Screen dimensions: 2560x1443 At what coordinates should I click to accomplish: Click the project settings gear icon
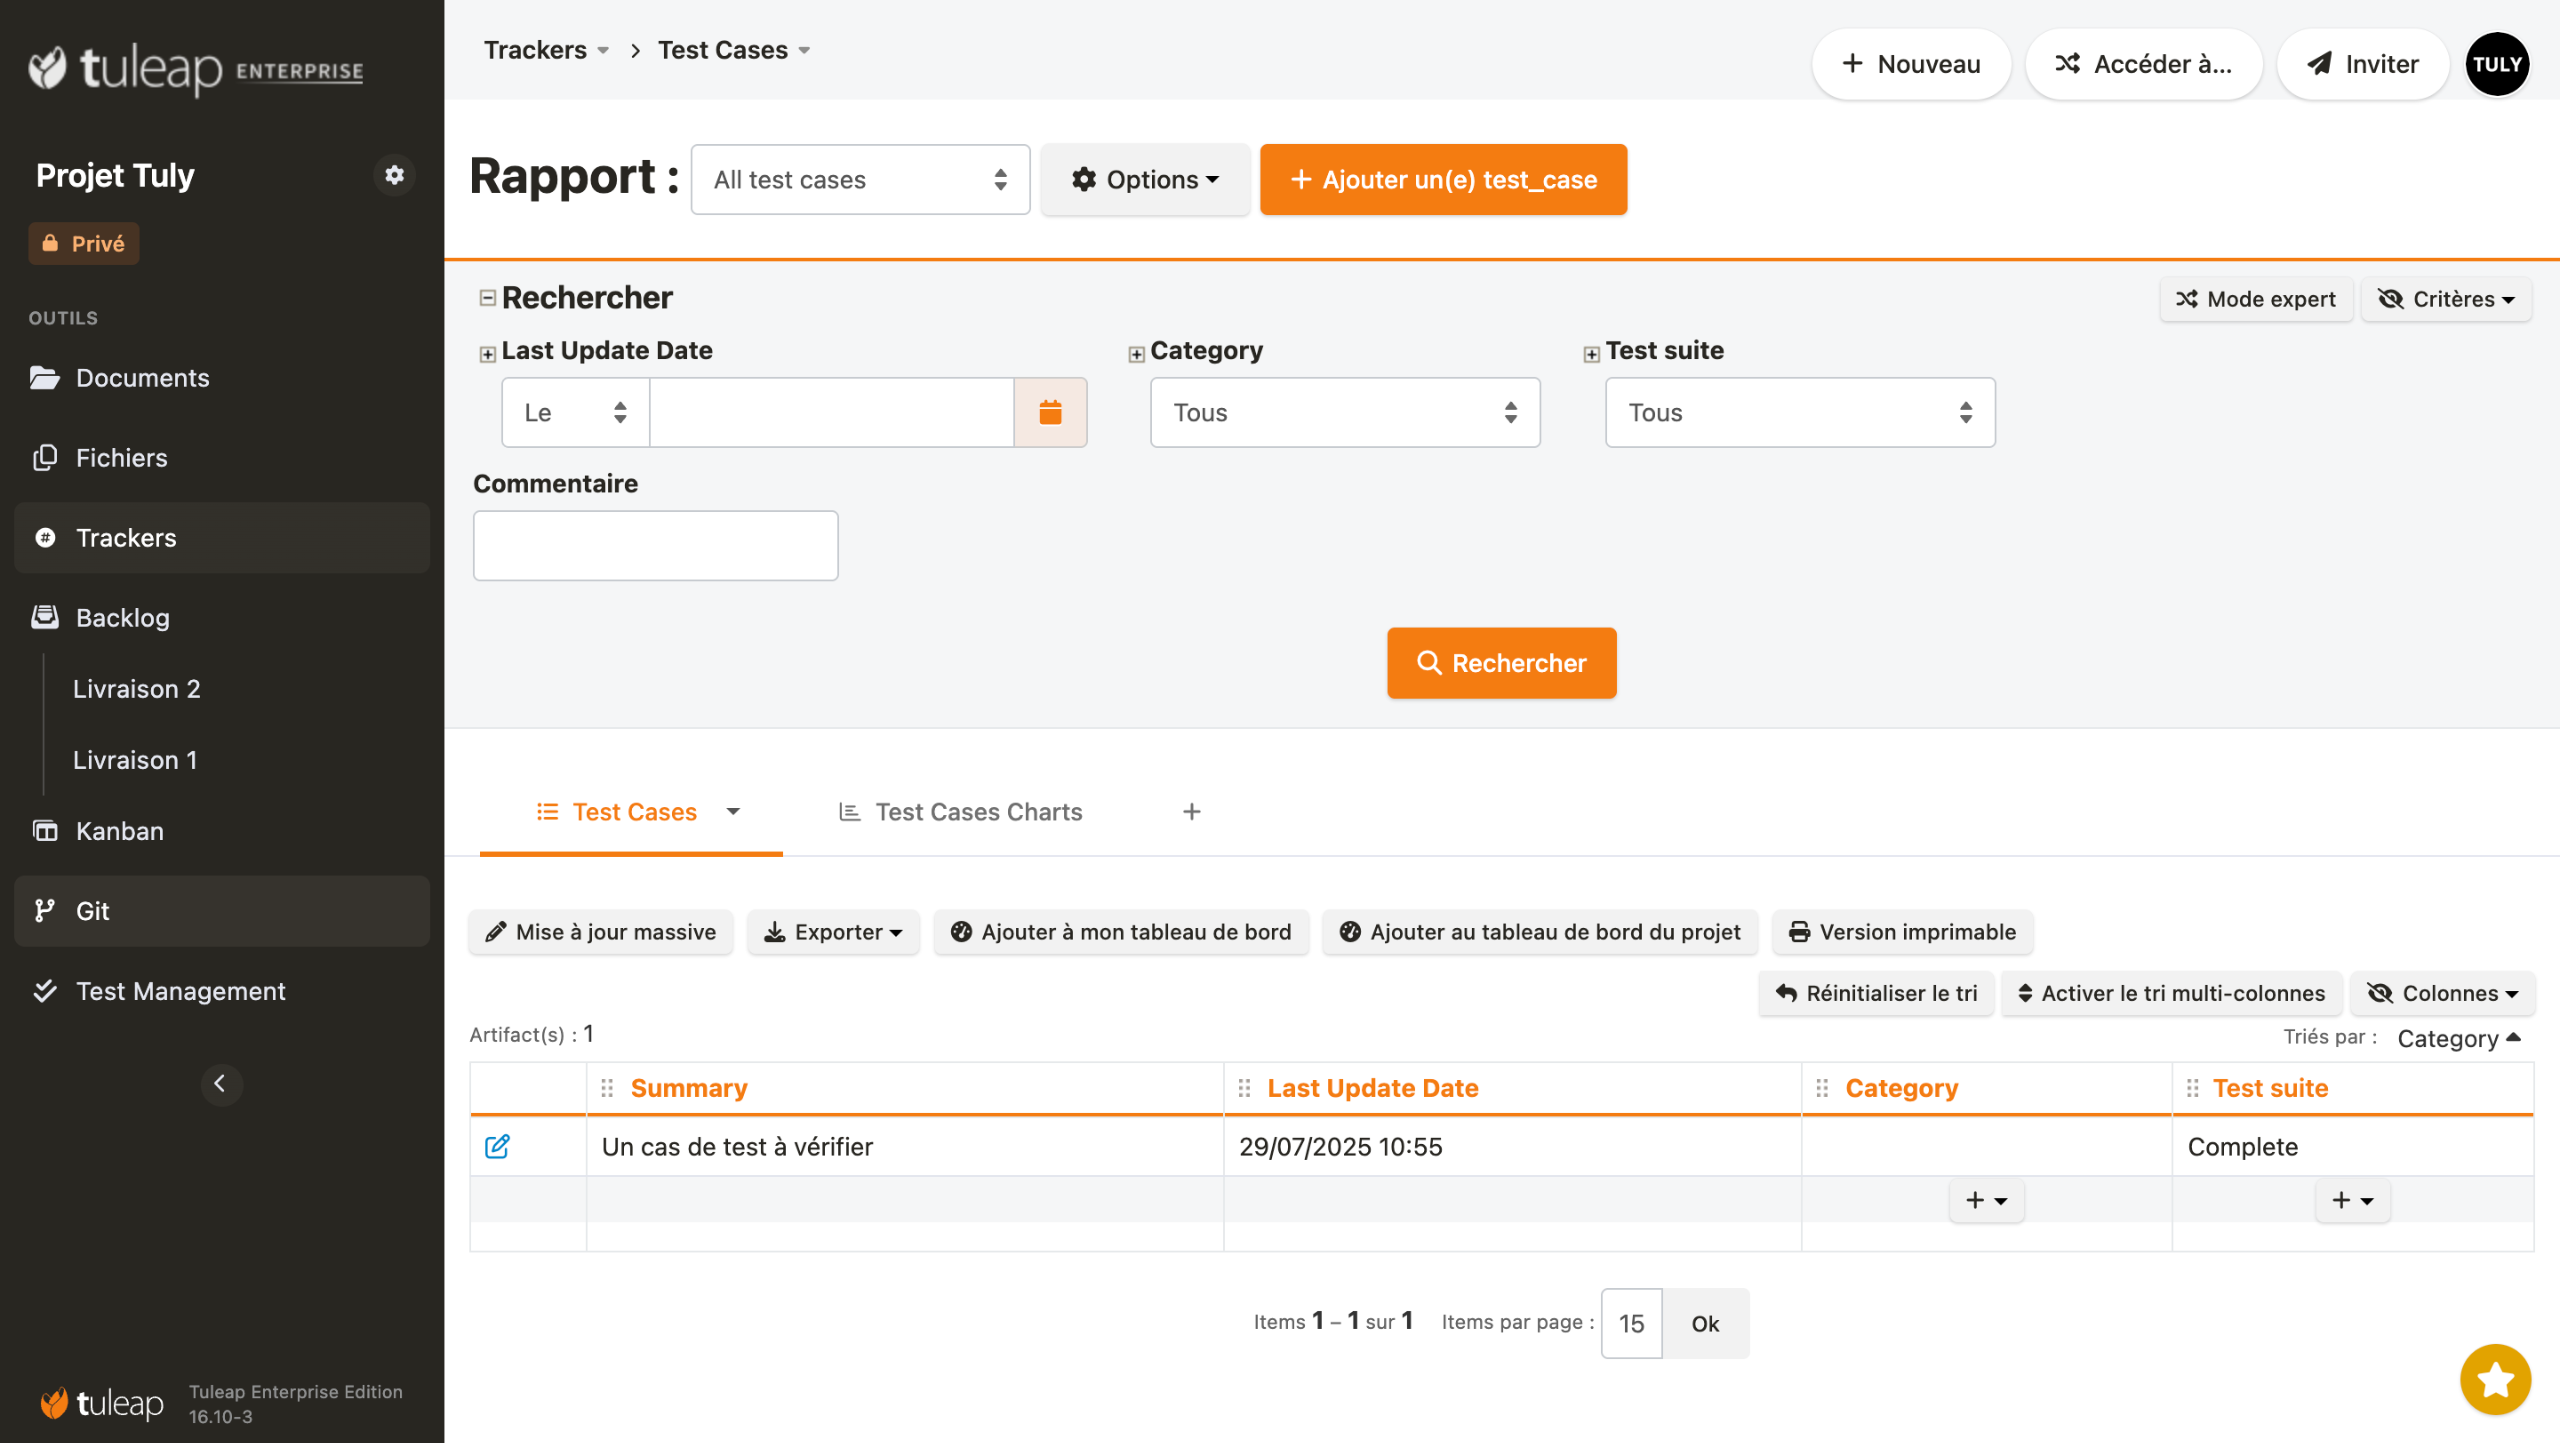pos(394,175)
